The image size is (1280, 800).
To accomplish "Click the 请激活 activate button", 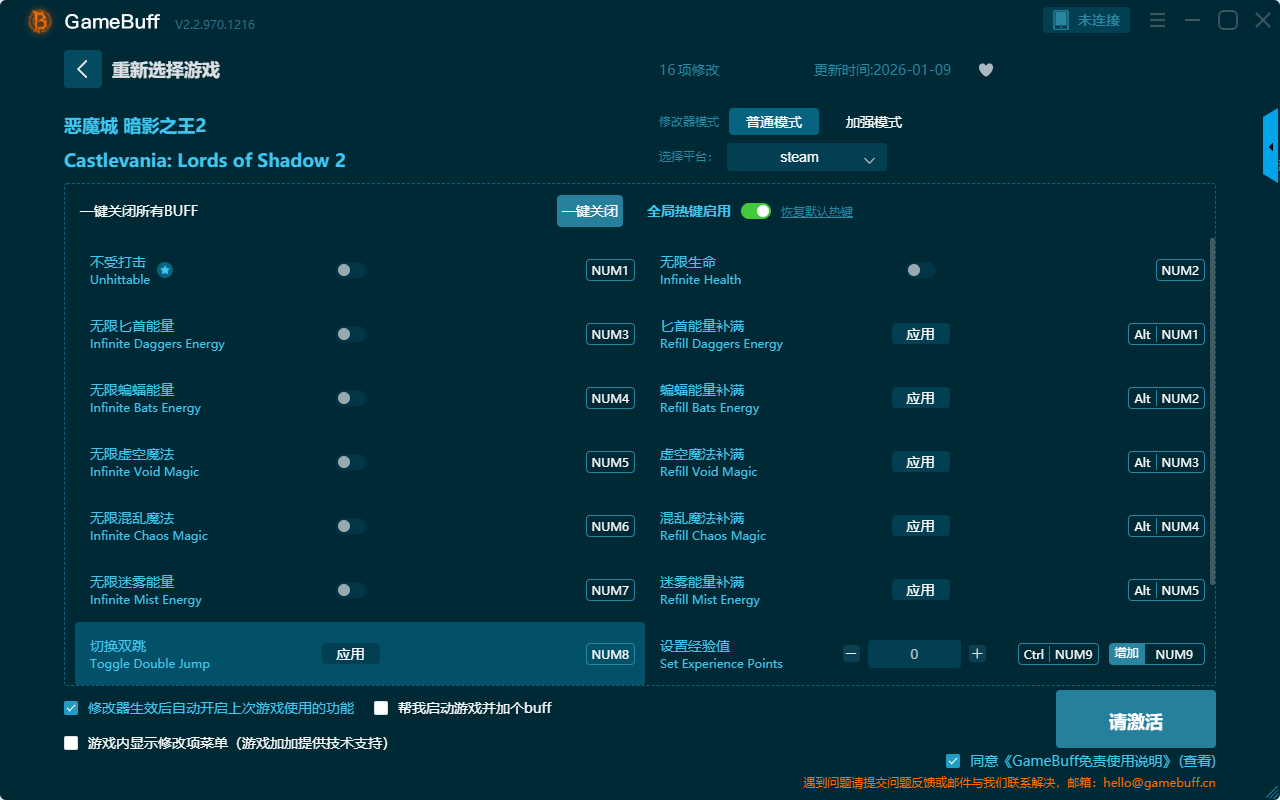I will [x=1135, y=719].
